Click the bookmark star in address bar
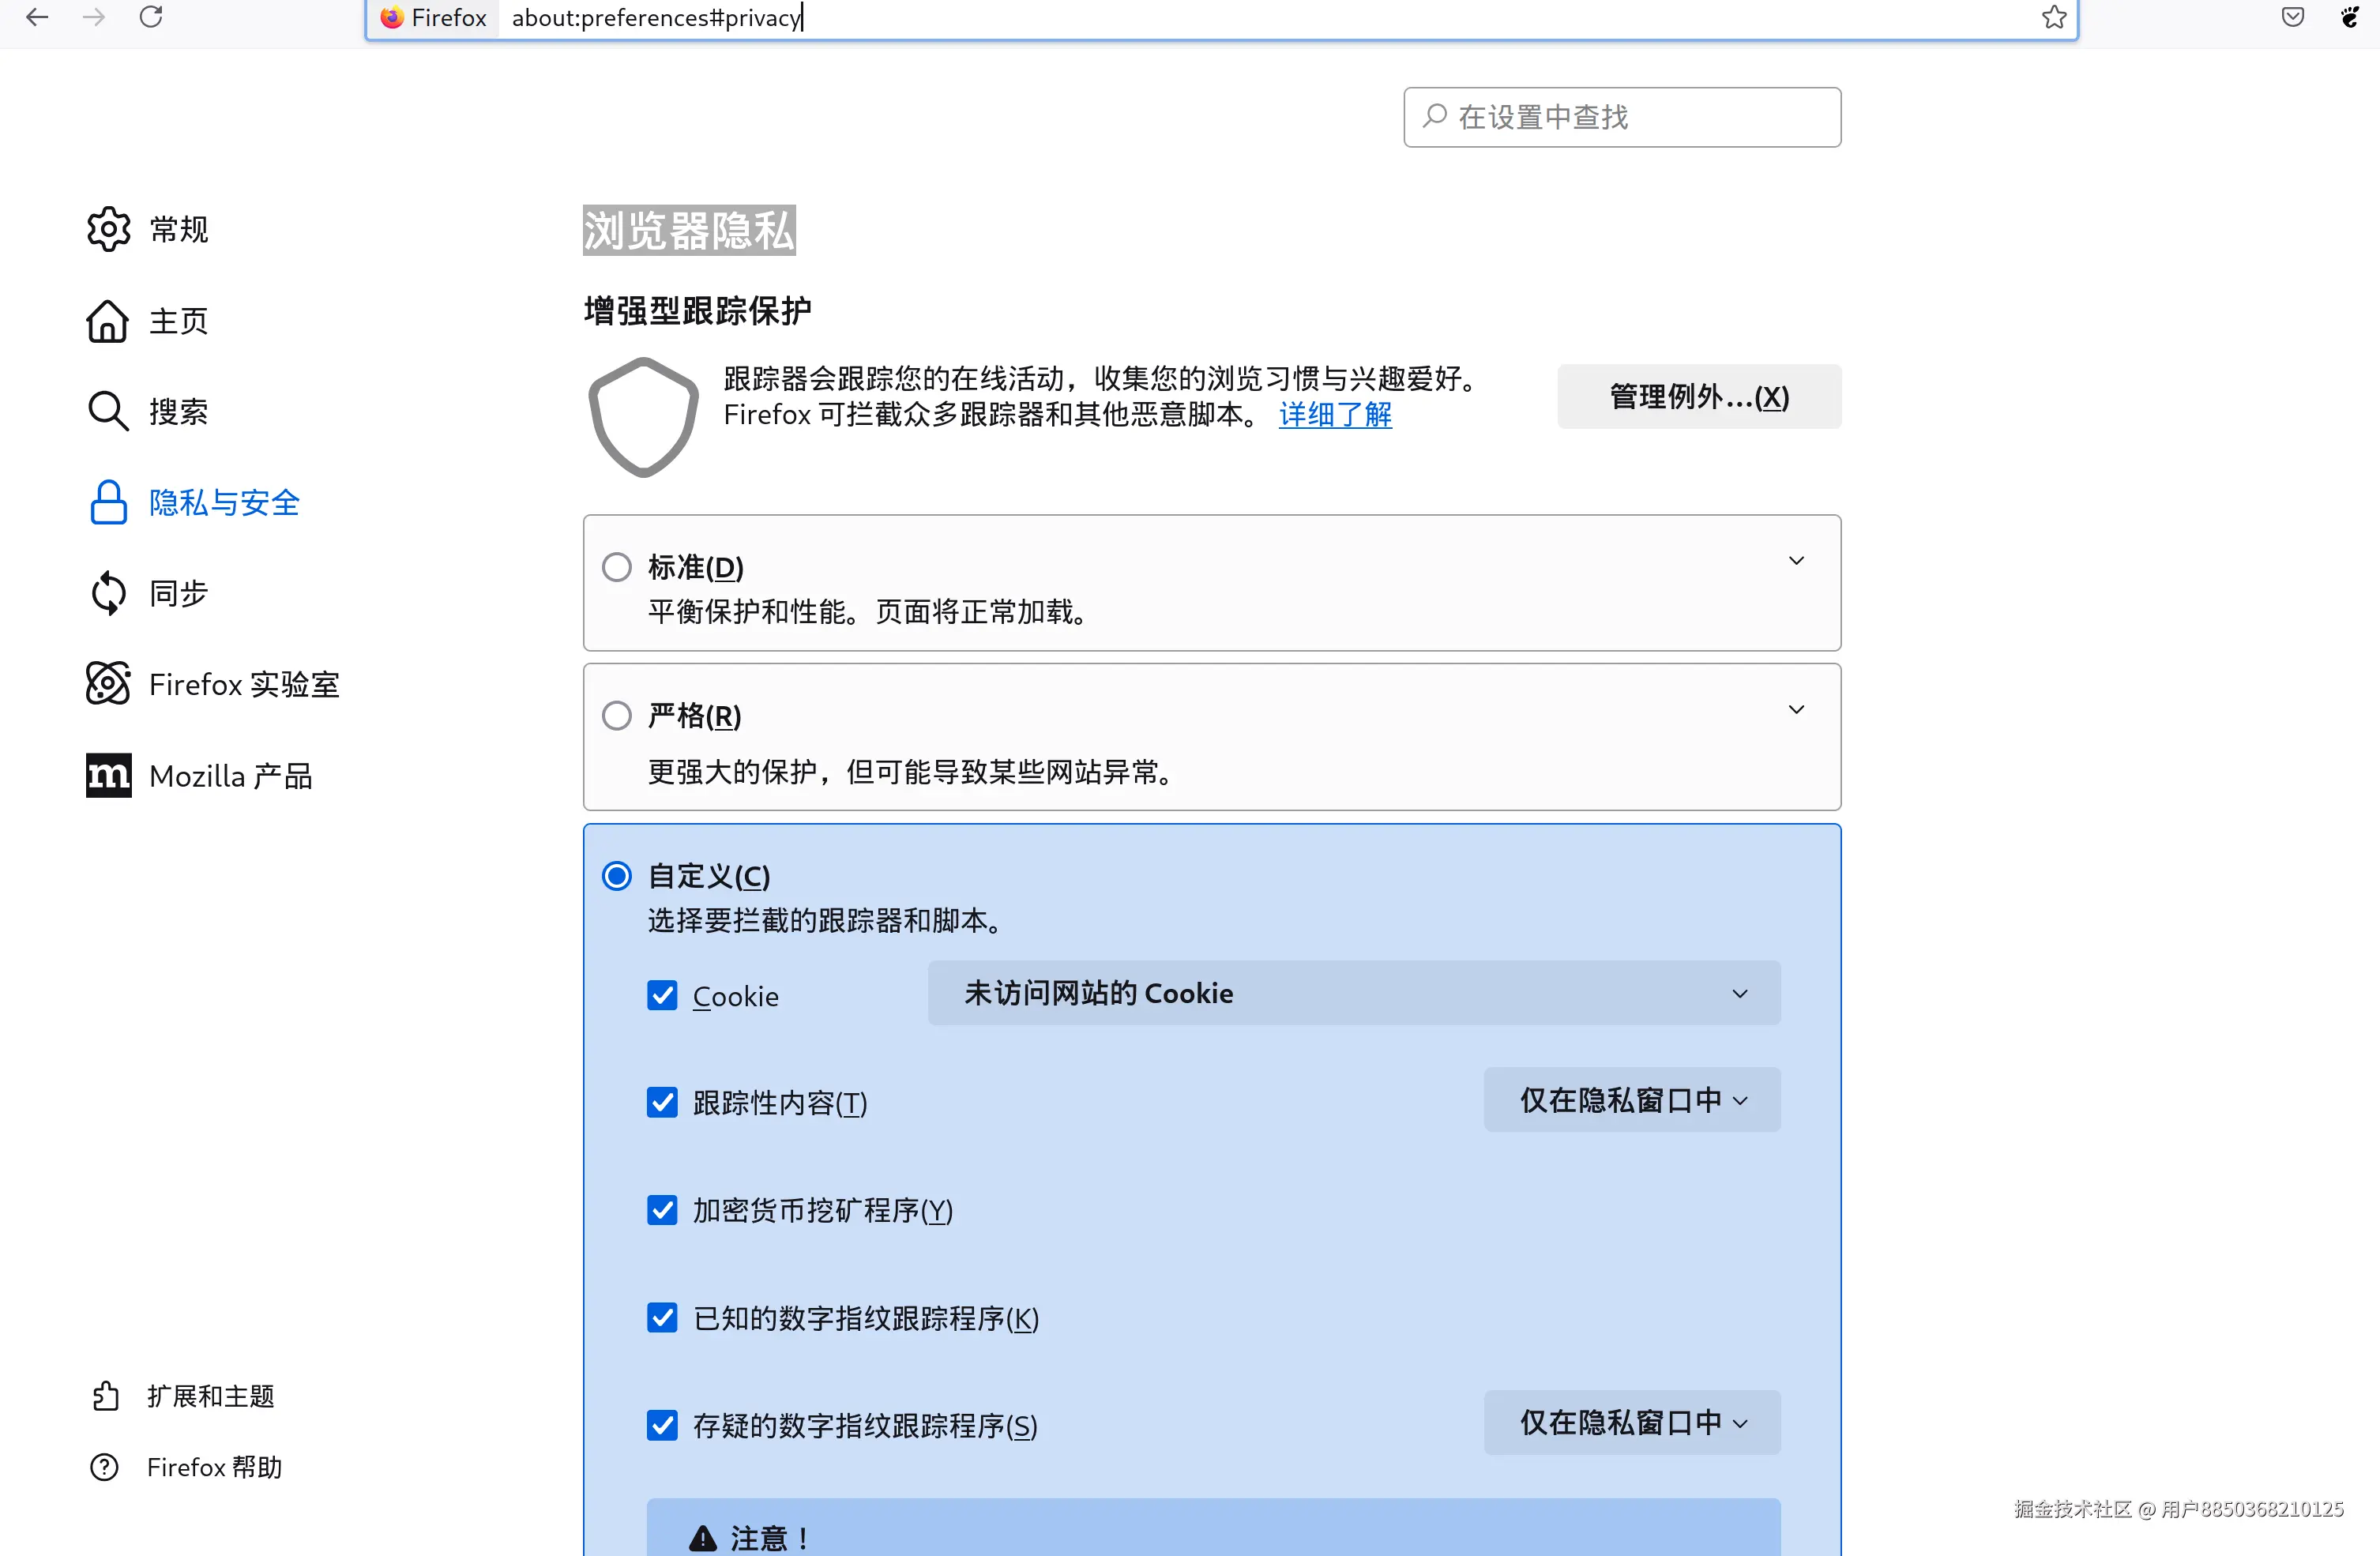 pos(2054,17)
